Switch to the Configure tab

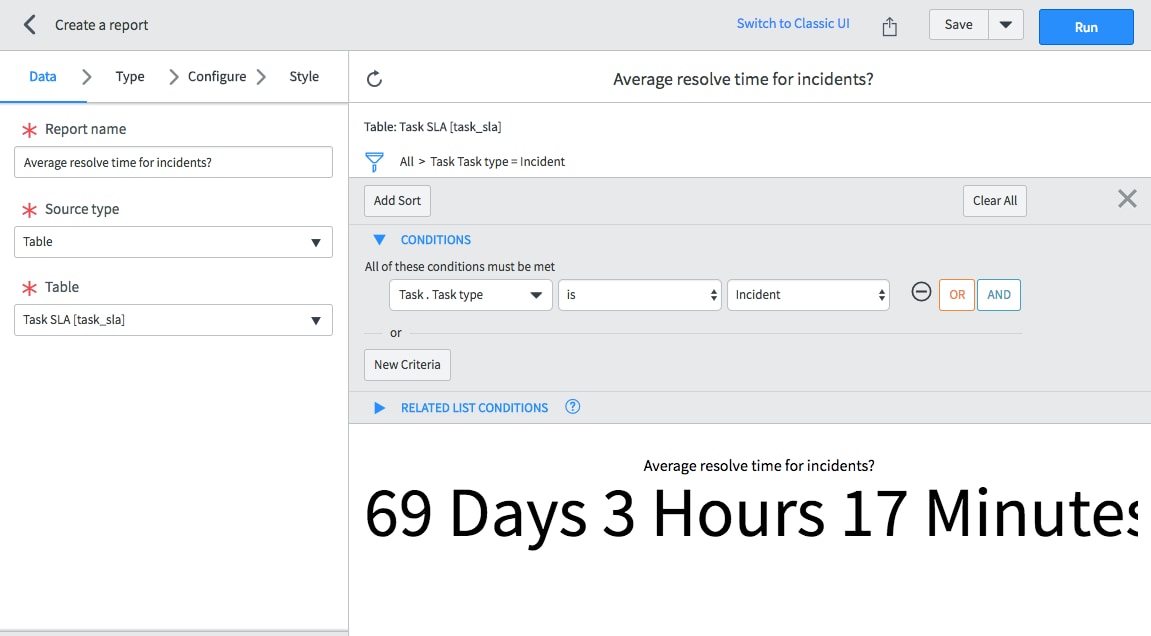[217, 76]
